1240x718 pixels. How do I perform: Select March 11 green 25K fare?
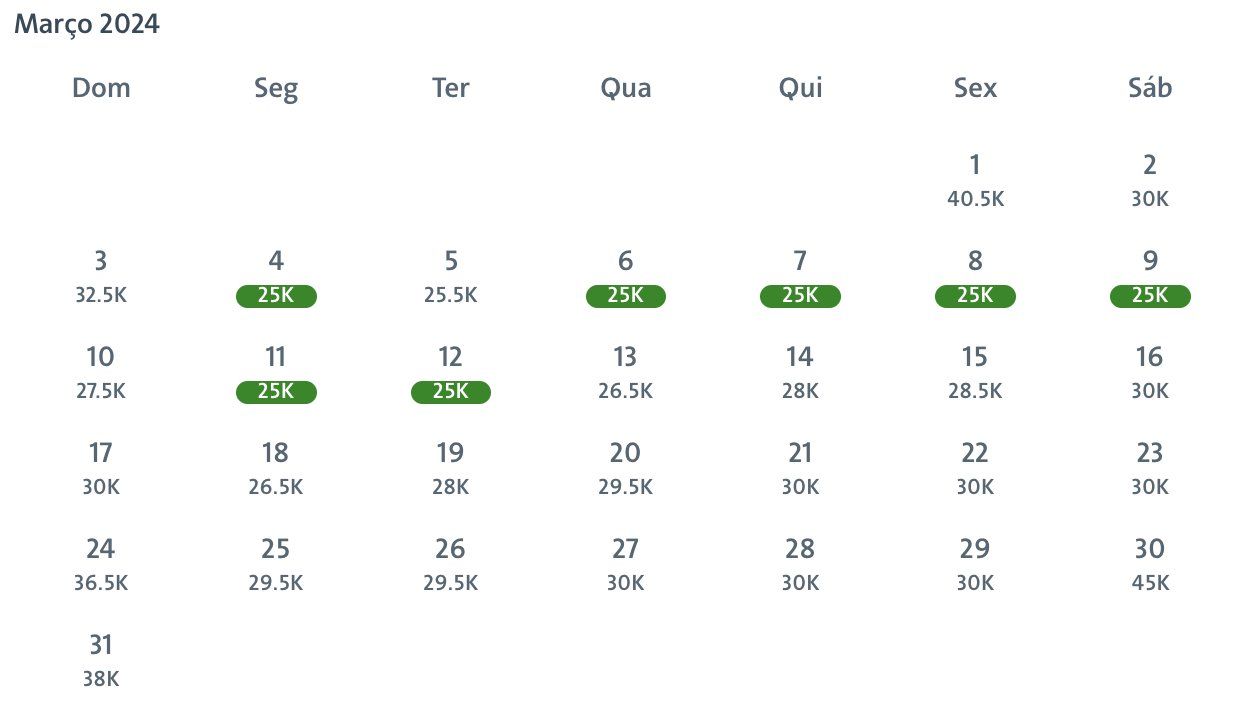[x=276, y=392]
